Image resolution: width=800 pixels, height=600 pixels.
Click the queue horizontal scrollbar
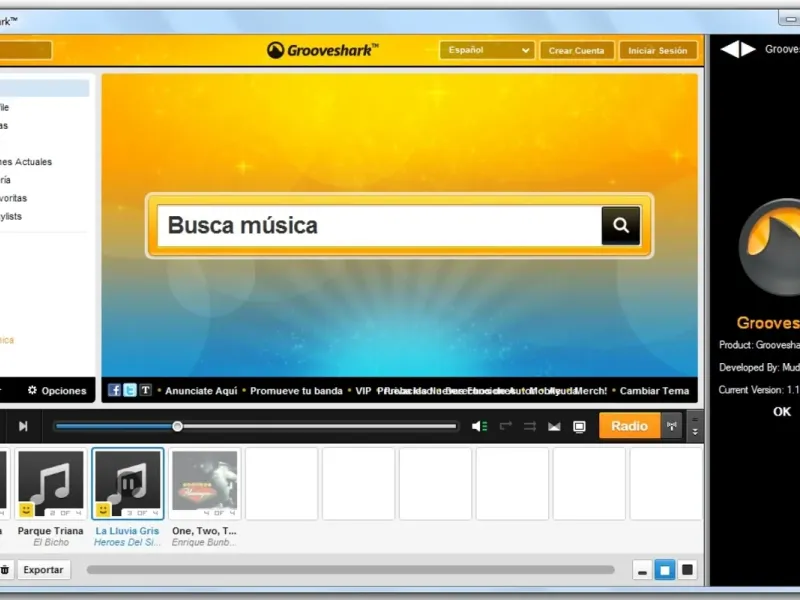click(351, 569)
